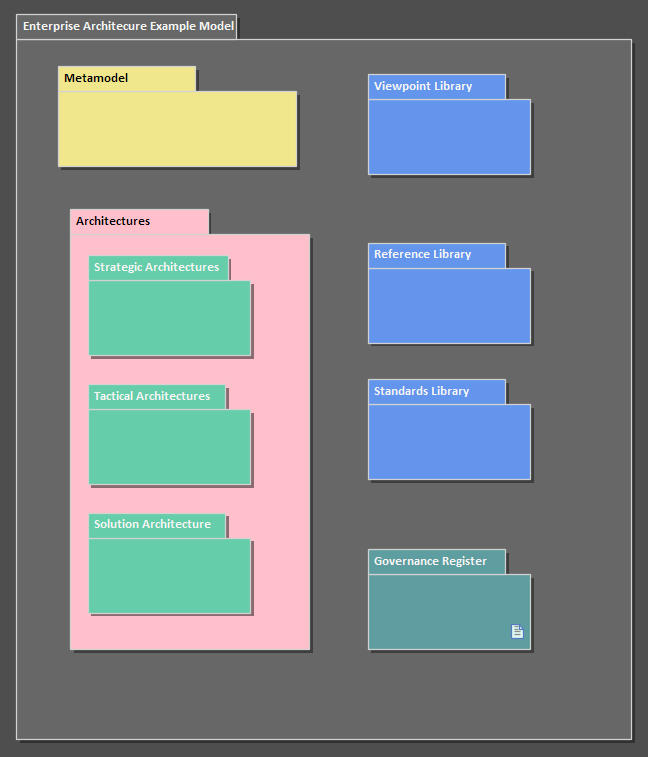The height and width of the screenshot is (757, 648).
Task: Click the green Tactical Architectures package body
Action: (x=169, y=447)
